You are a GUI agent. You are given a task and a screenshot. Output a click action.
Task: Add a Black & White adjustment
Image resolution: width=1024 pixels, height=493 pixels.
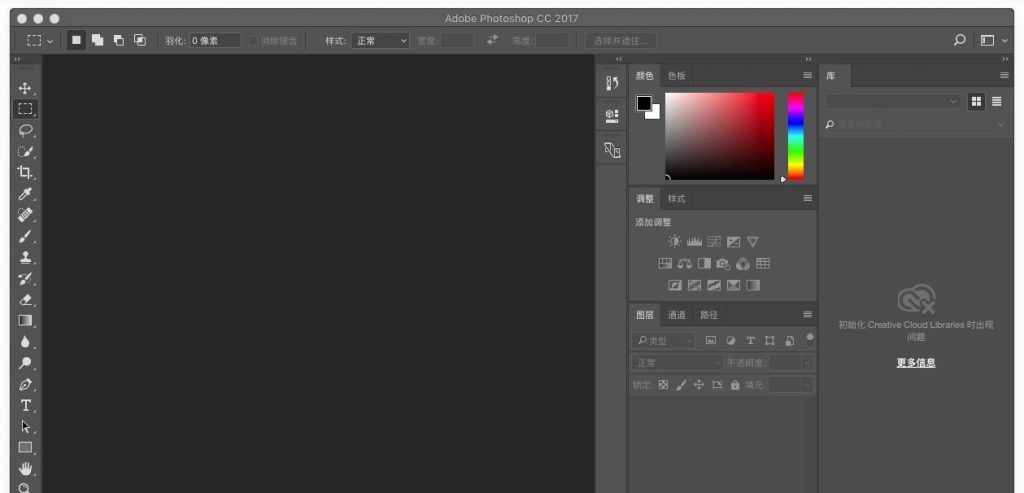pos(704,264)
